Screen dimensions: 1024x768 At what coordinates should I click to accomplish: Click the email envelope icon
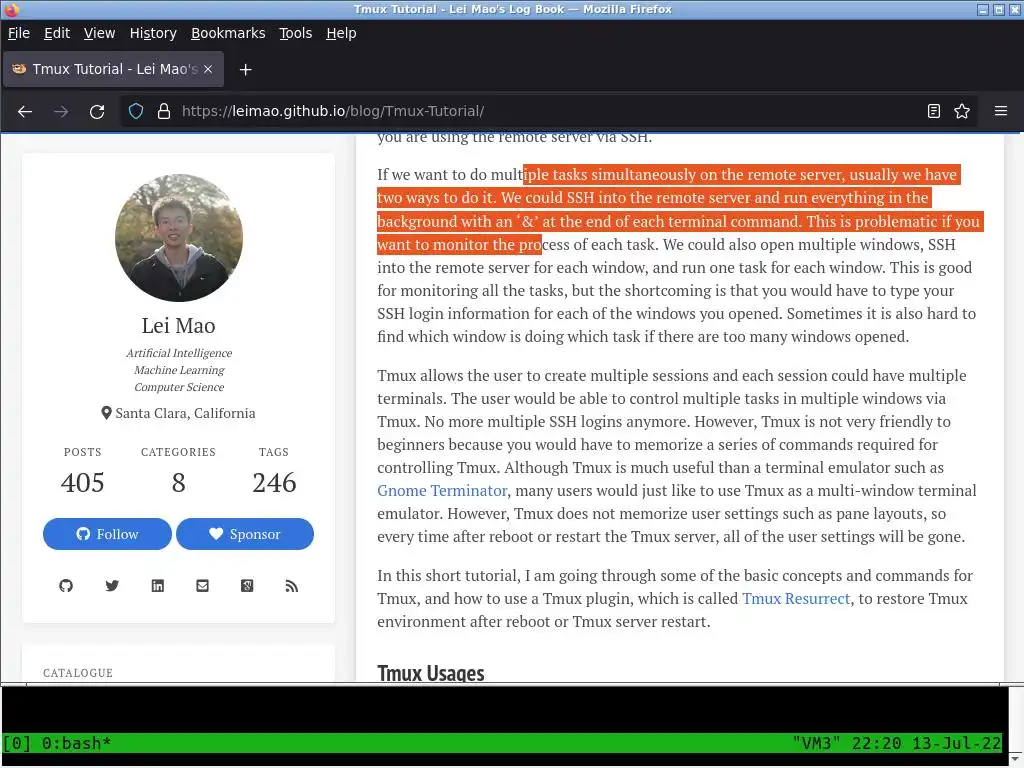202,586
